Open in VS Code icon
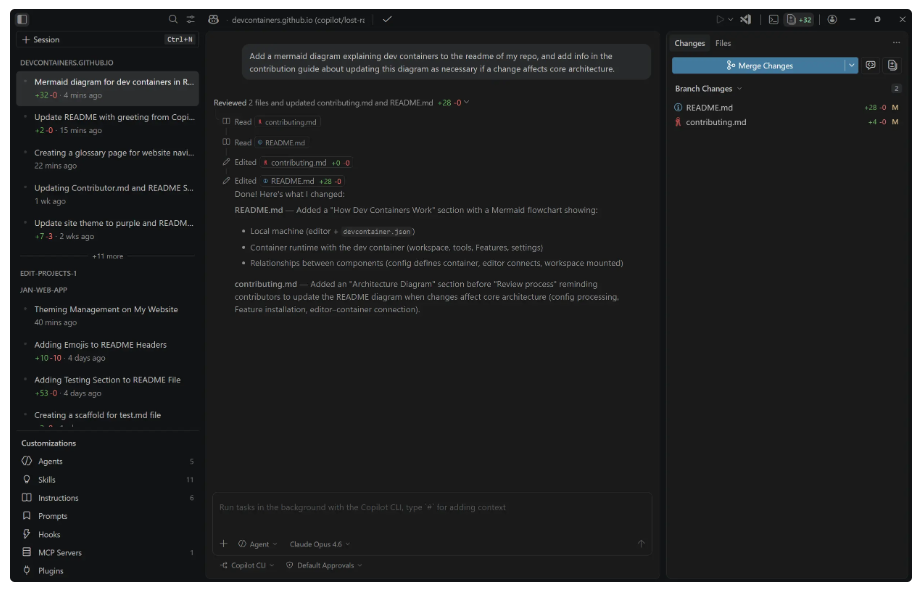The height and width of the screenshot is (590, 920). click(x=746, y=19)
